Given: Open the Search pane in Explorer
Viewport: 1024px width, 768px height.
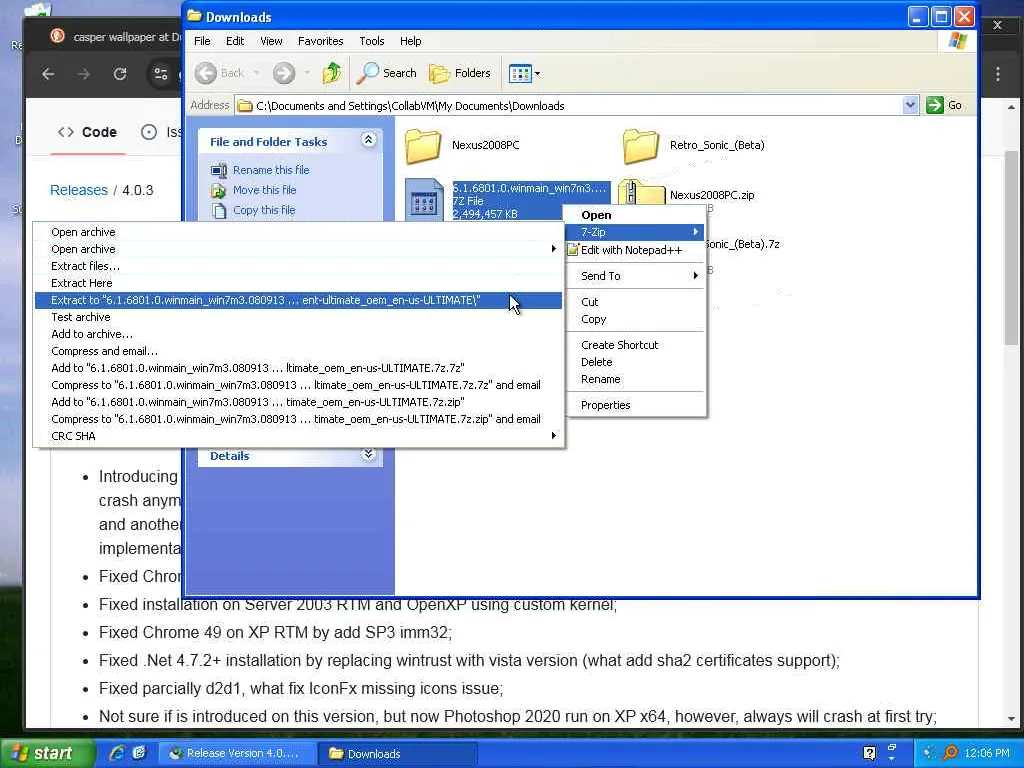Looking at the screenshot, I should tap(386, 73).
